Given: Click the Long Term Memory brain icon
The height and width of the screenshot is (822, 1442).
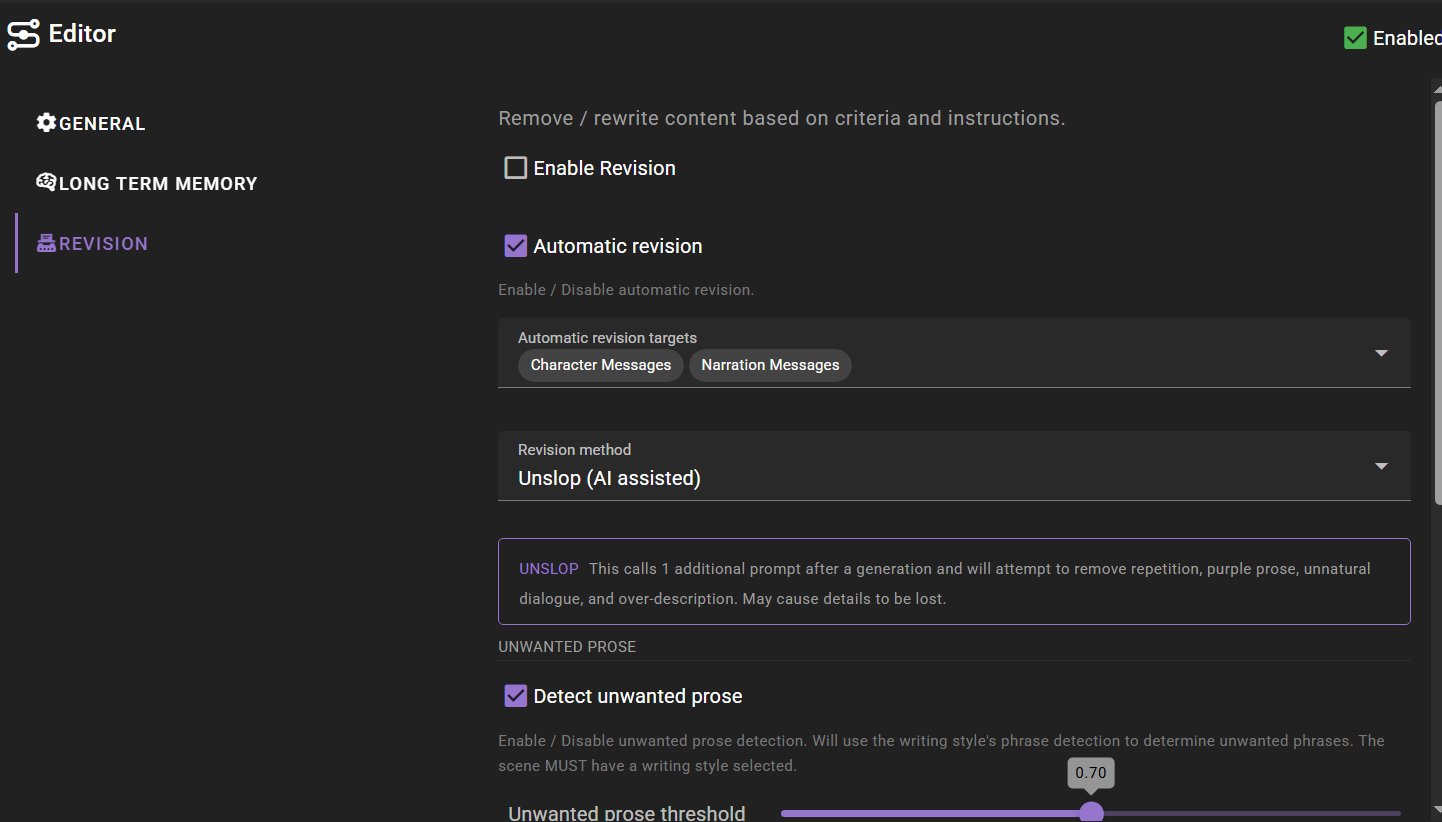Looking at the screenshot, I should 46,182.
